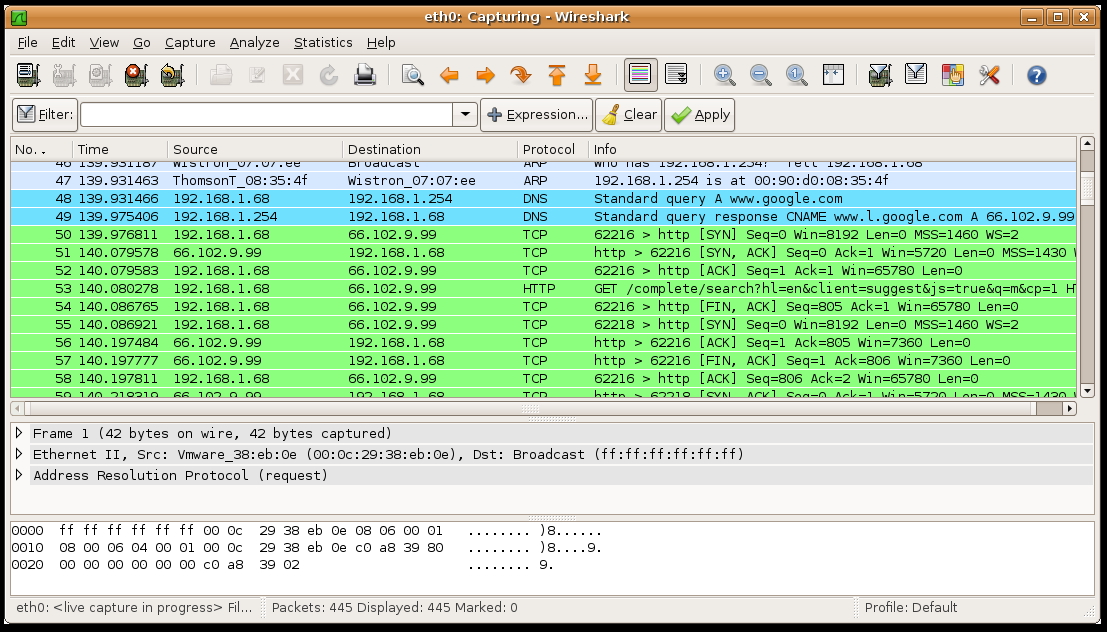Go forward in packet history arrow
The width and height of the screenshot is (1107, 632).
pyautogui.click(x=485, y=75)
